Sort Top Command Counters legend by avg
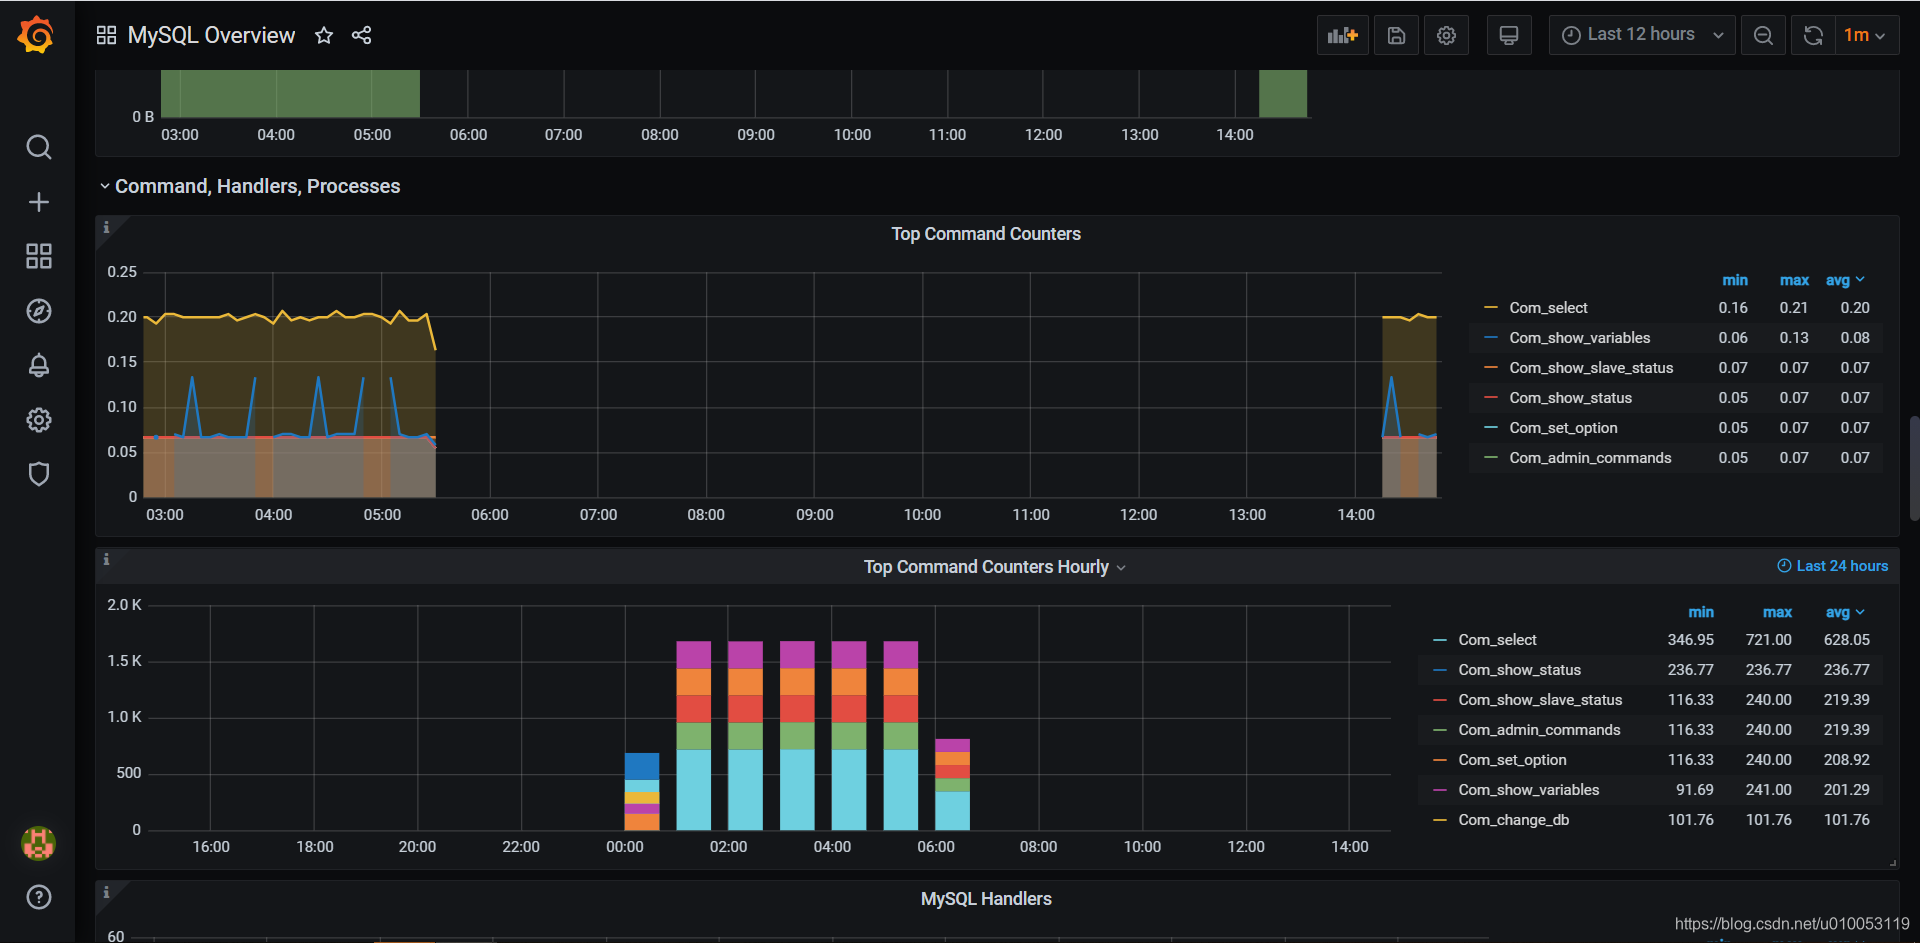The height and width of the screenshot is (943, 1920). click(1844, 280)
